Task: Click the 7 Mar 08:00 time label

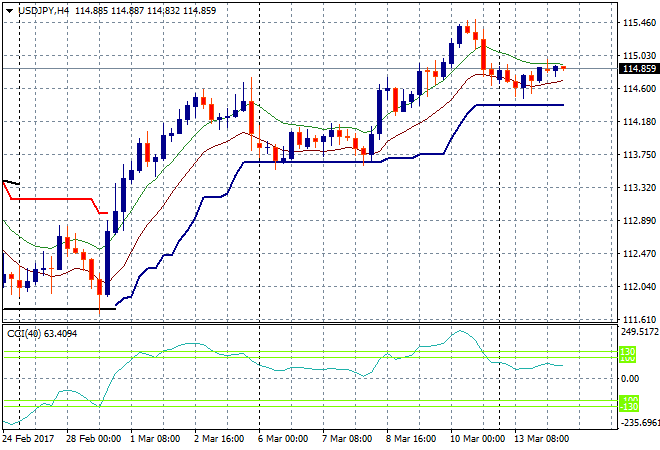Action: point(347,439)
